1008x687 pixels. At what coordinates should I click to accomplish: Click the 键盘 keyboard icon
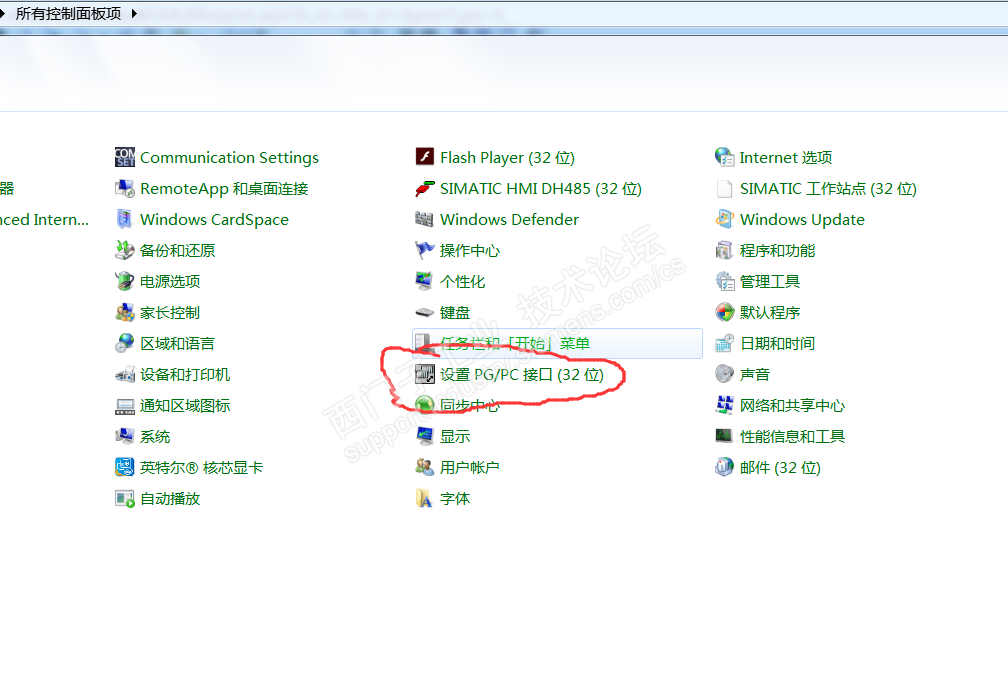(x=424, y=312)
